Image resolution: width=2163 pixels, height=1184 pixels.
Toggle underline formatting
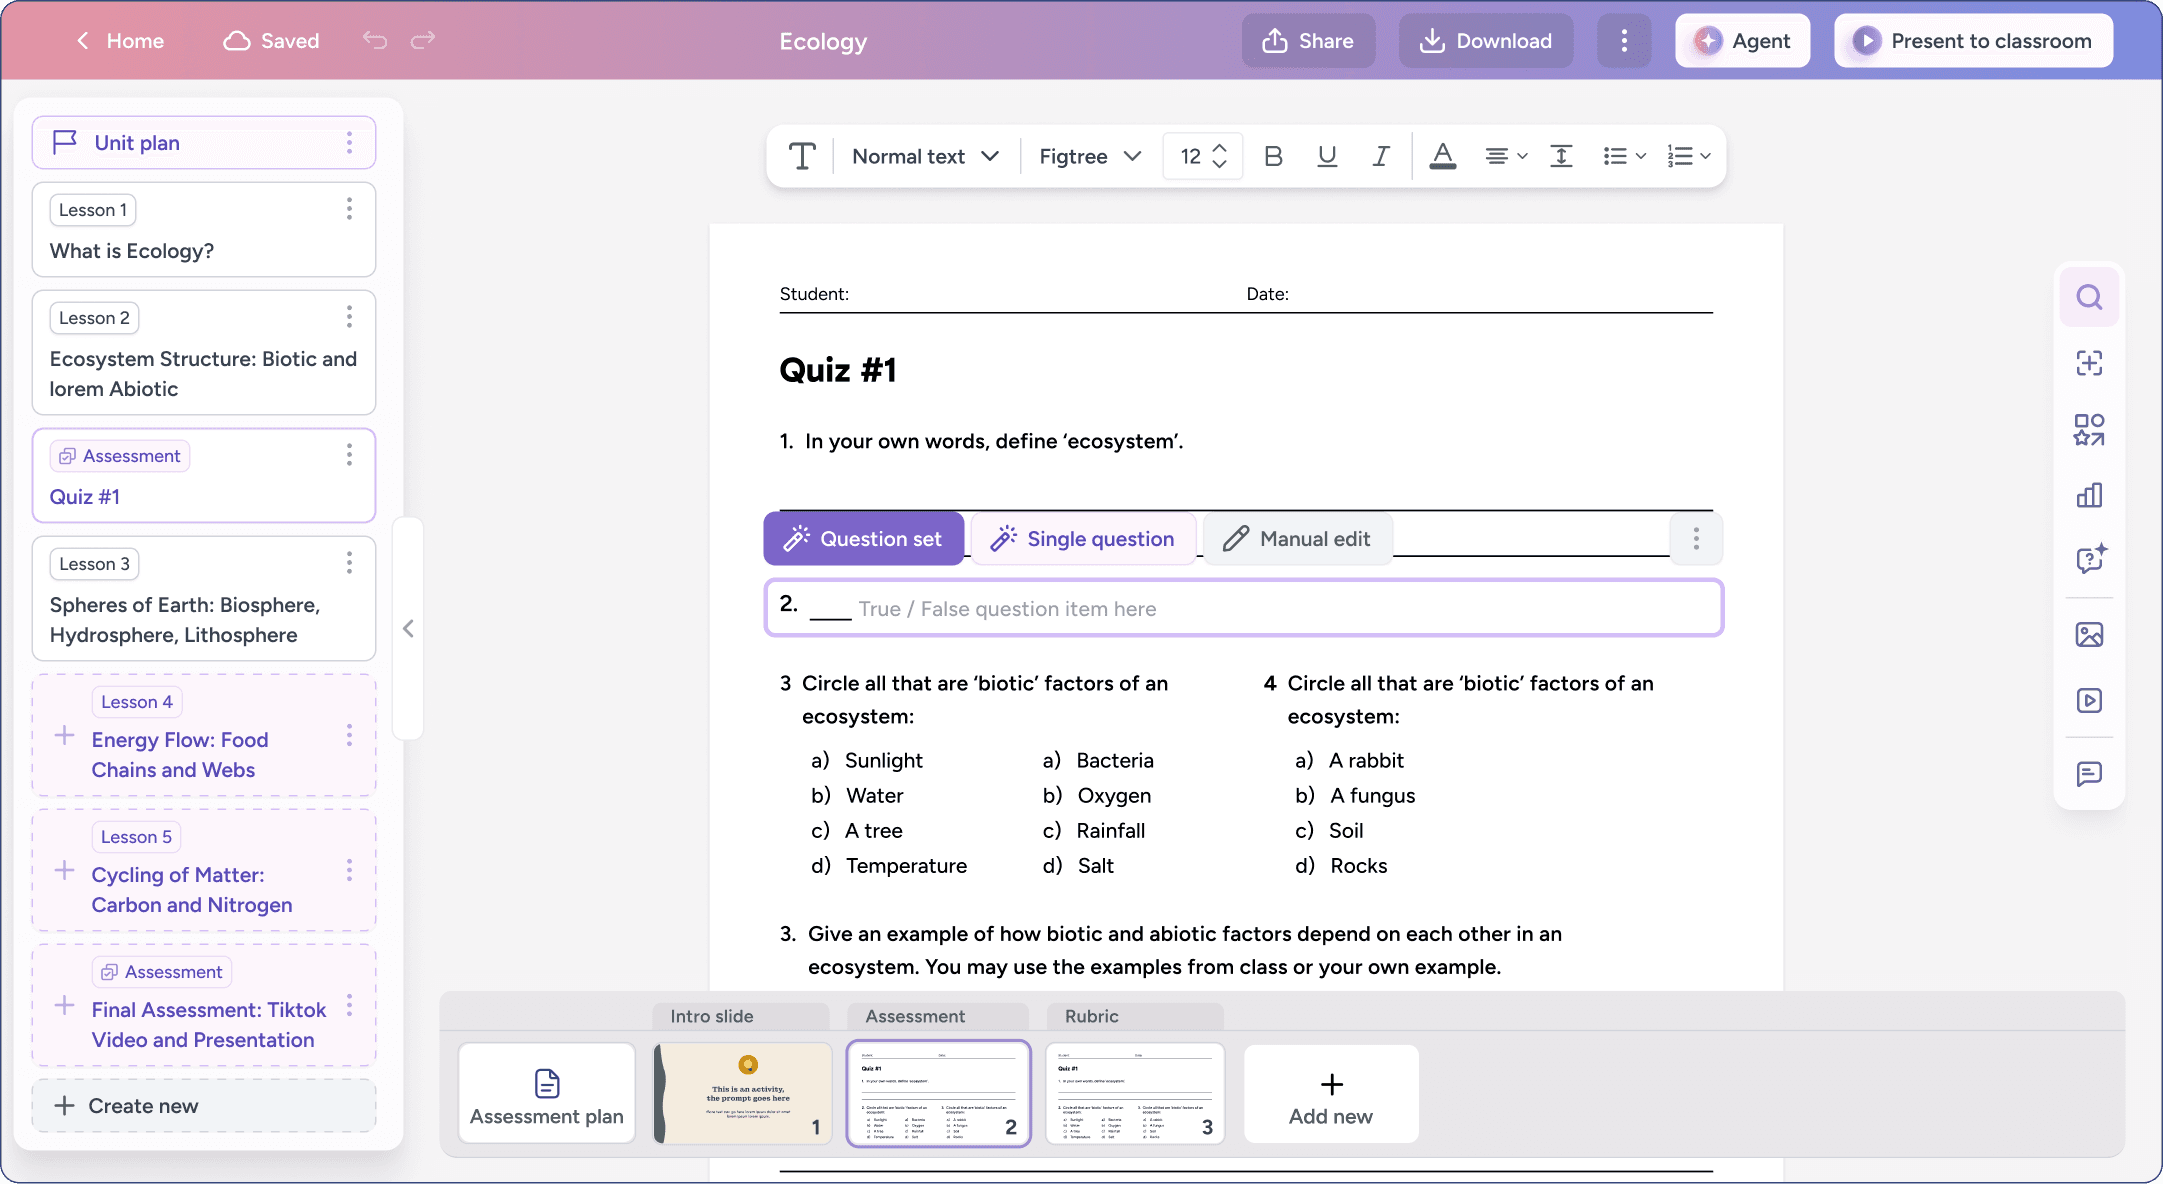coord(1327,156)
